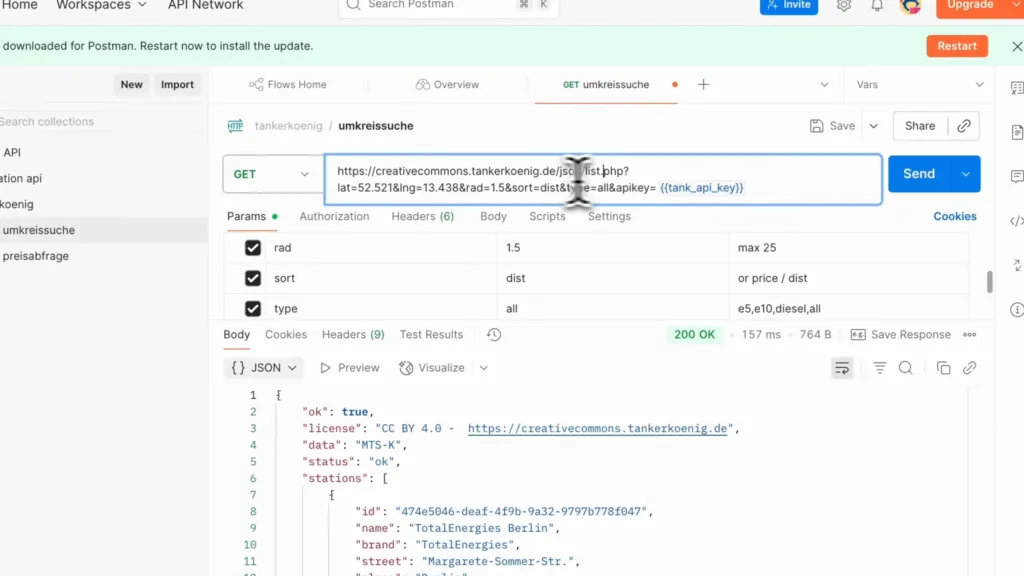Uncheck the rad parameter checkbox
Screen dimensions: 1024x576
pyautogui.click(x=253, y=248)
